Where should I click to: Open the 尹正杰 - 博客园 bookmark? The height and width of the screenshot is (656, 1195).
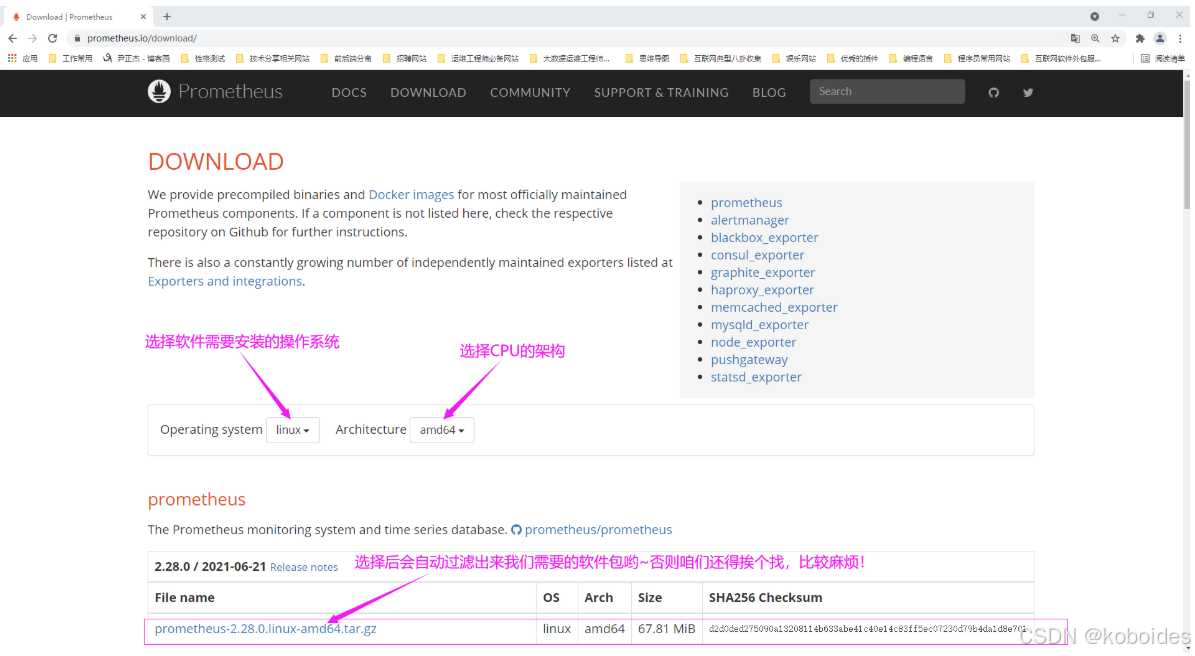pos(136,58)
